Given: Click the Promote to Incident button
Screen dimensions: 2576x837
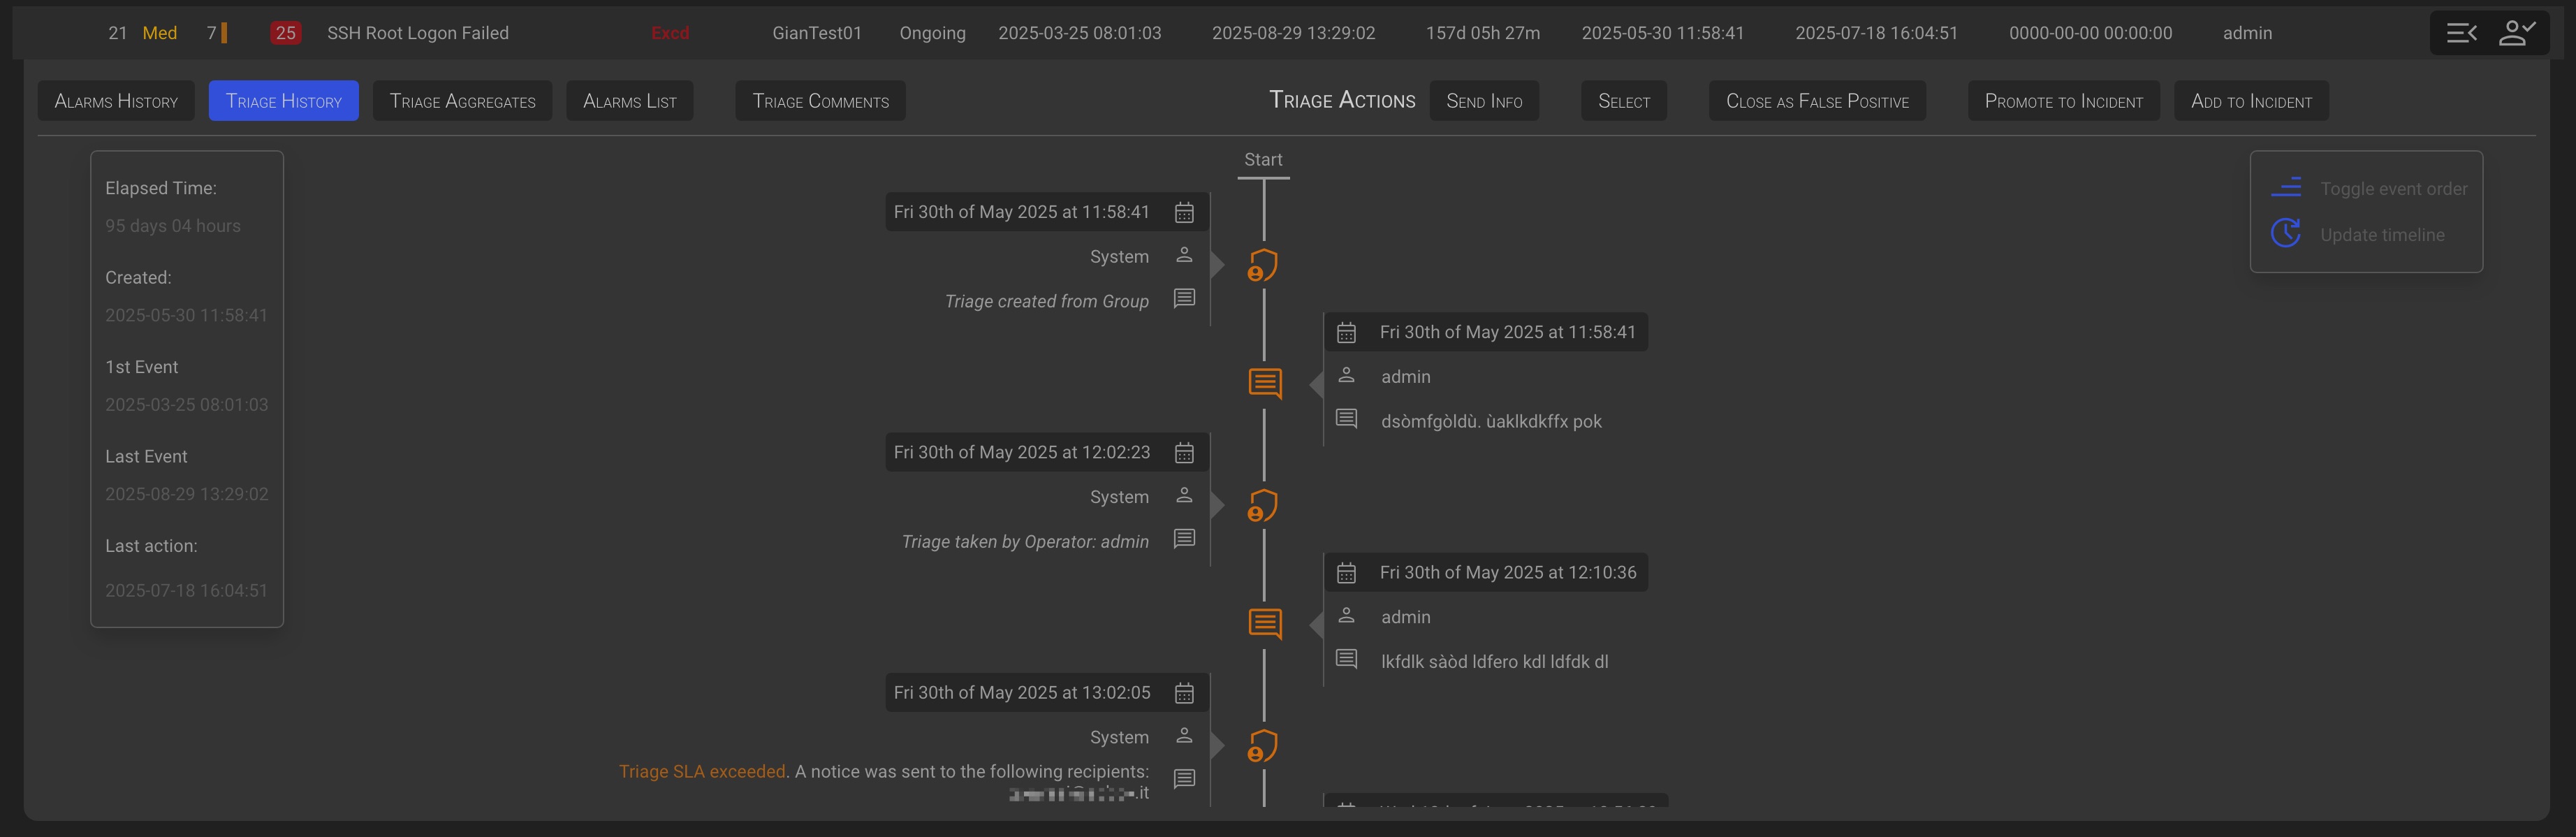Looking at the screenshot, I should coord(2063,101).
